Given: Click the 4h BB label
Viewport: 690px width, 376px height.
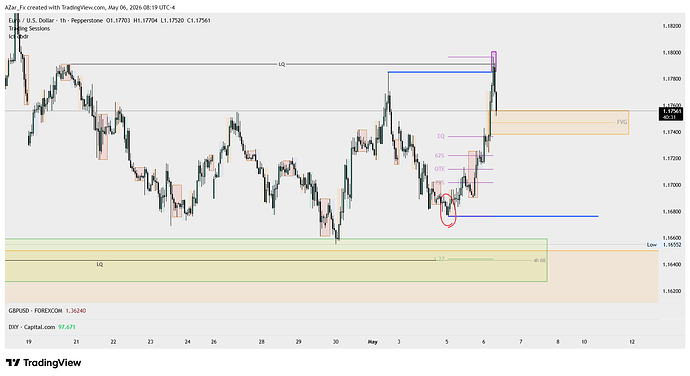Looking at the screenshot, I should pyautogui.click(x=539, y=261).
